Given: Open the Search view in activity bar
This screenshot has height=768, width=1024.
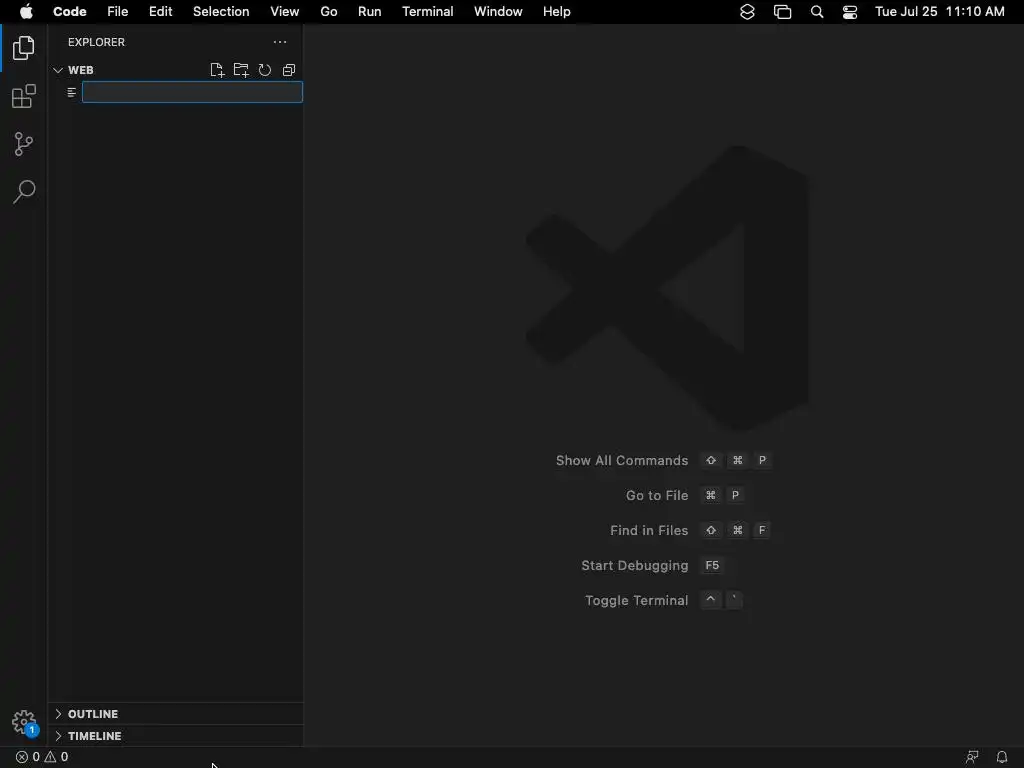Looking at the screenshot, I should [24, 191].
